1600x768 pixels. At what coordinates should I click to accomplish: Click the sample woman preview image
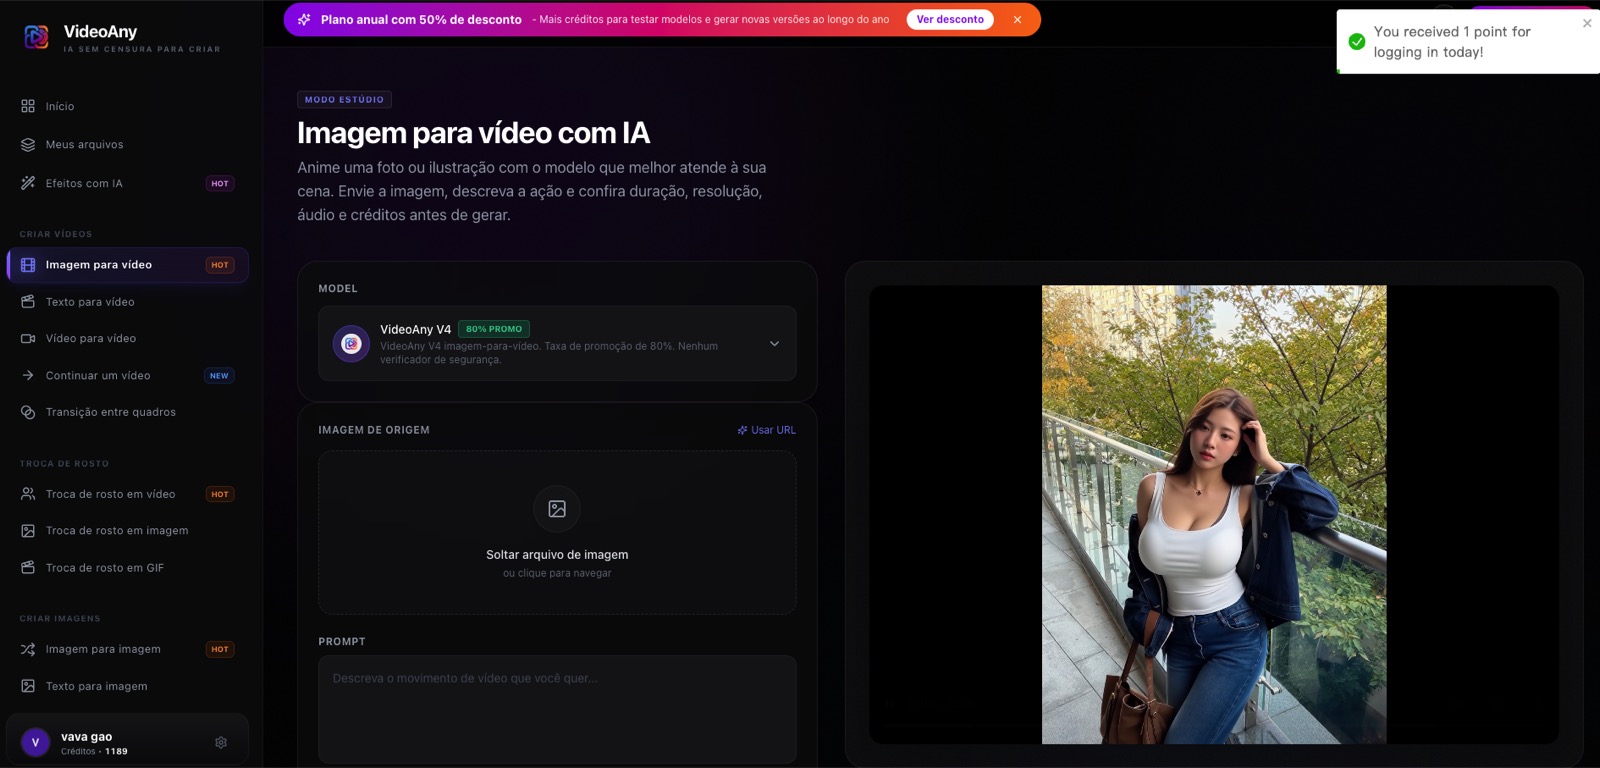pyautogui.click(x=1214, y=515)
